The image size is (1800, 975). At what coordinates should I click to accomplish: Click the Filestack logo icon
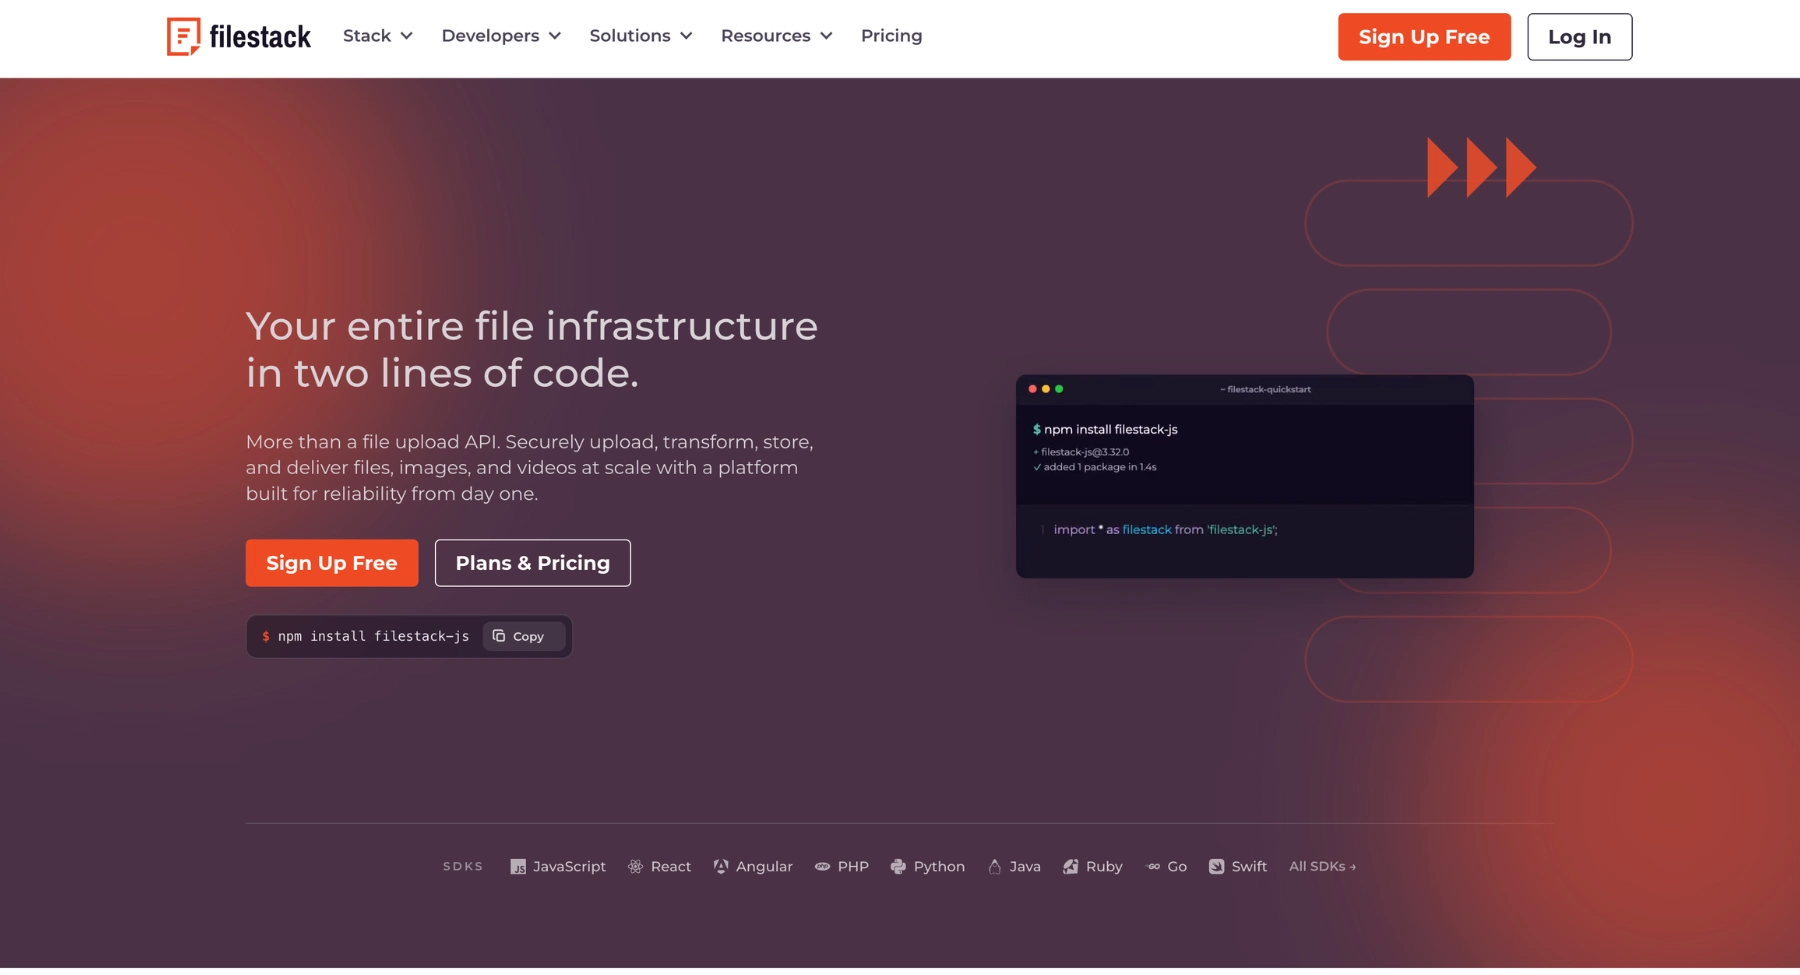click(x=183, y=37)
